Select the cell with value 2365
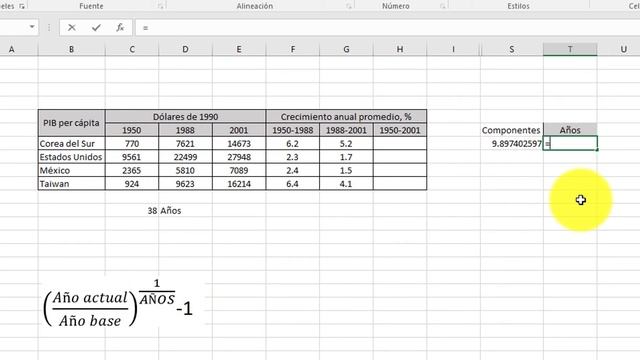The height and width of the screenshot is (360, 640). (x=132, y=171)
